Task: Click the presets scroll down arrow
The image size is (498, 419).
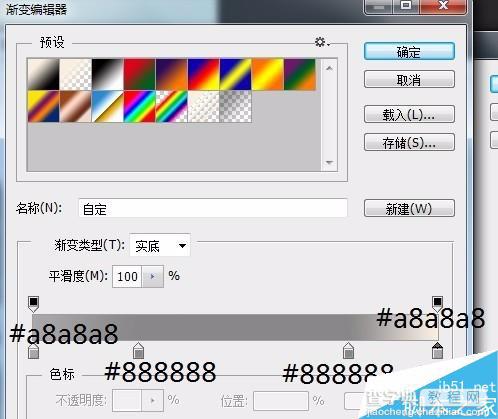Action: click(329, 162)
